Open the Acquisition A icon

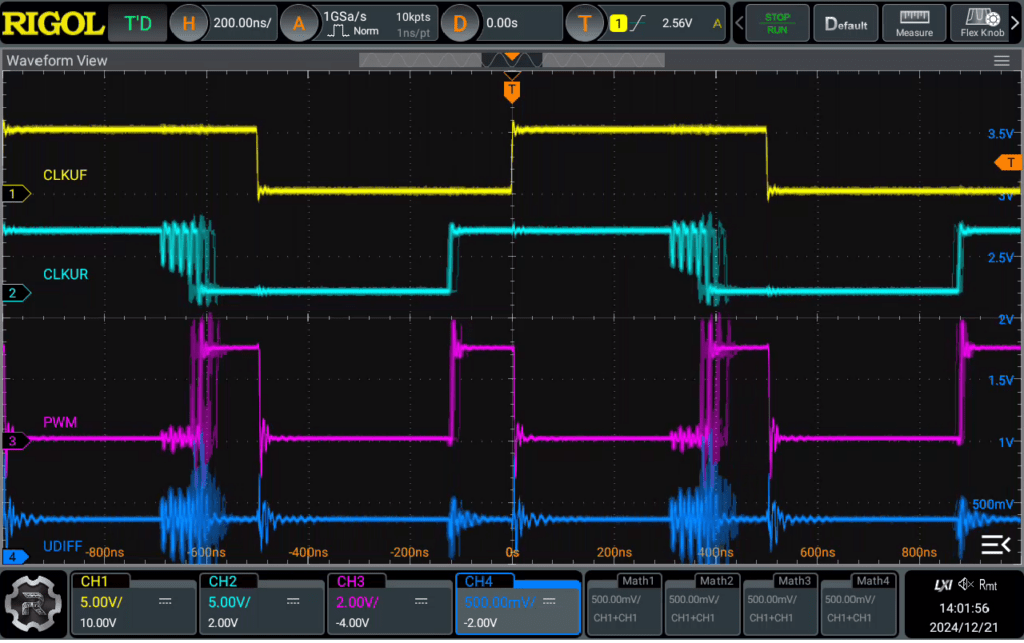click(298, 24)
